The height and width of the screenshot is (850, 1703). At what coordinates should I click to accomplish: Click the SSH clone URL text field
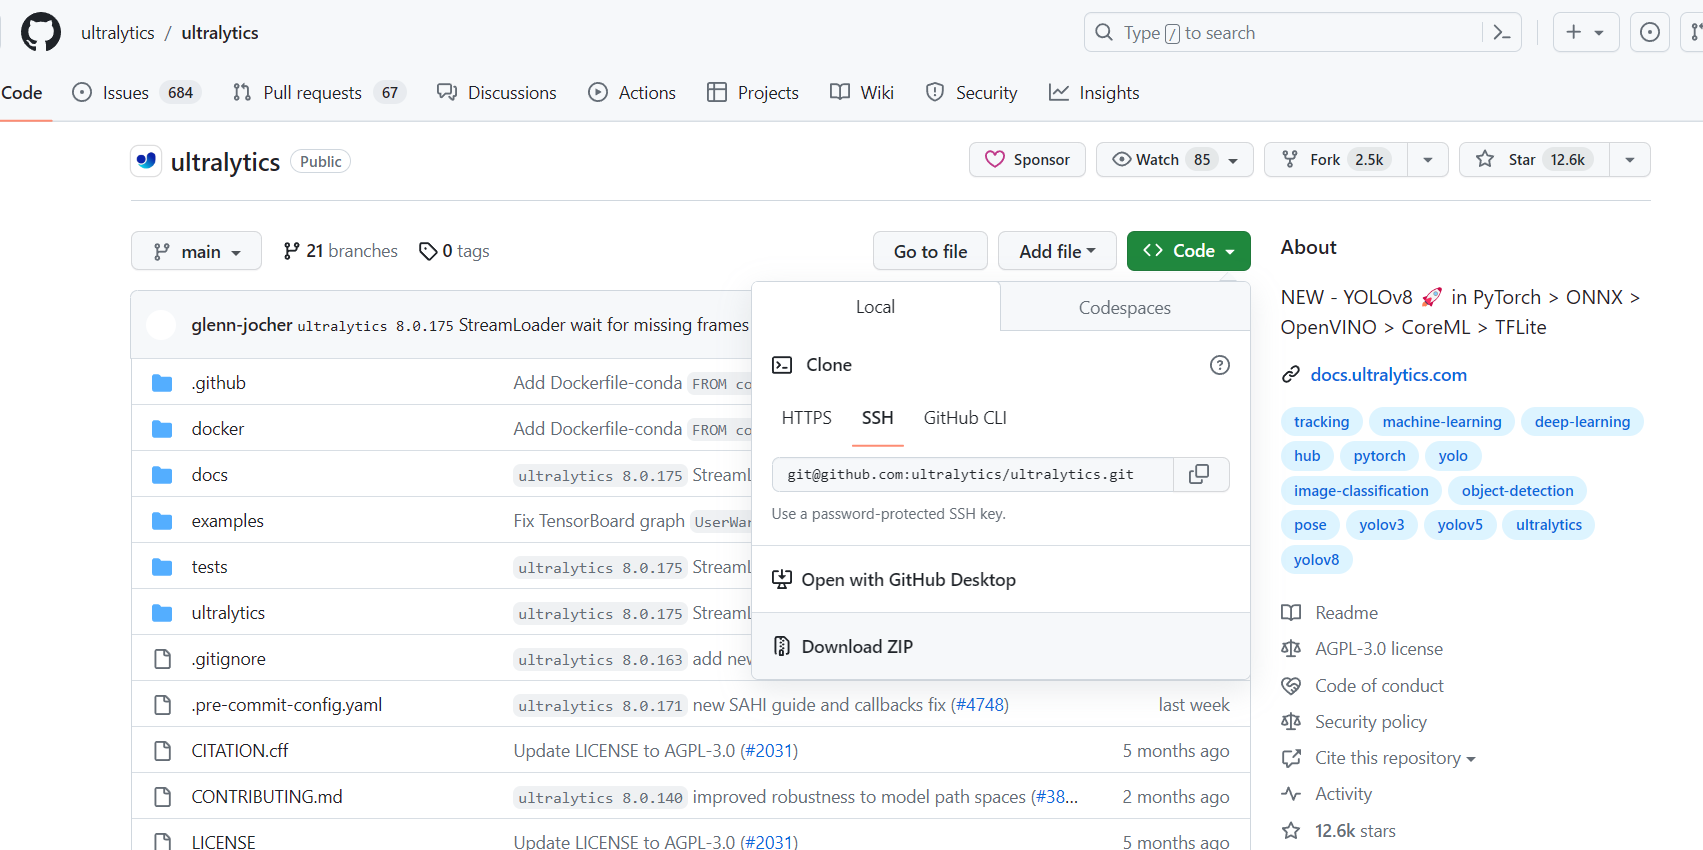pos(973,474)
